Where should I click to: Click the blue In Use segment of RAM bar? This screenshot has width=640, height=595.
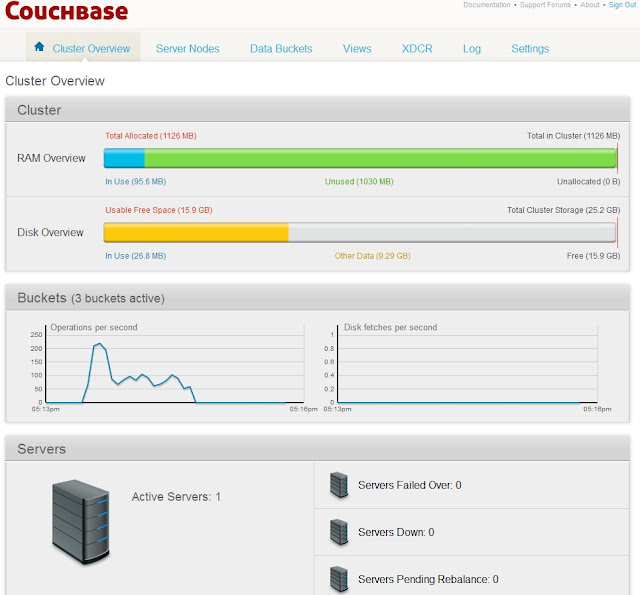[124, 158]
